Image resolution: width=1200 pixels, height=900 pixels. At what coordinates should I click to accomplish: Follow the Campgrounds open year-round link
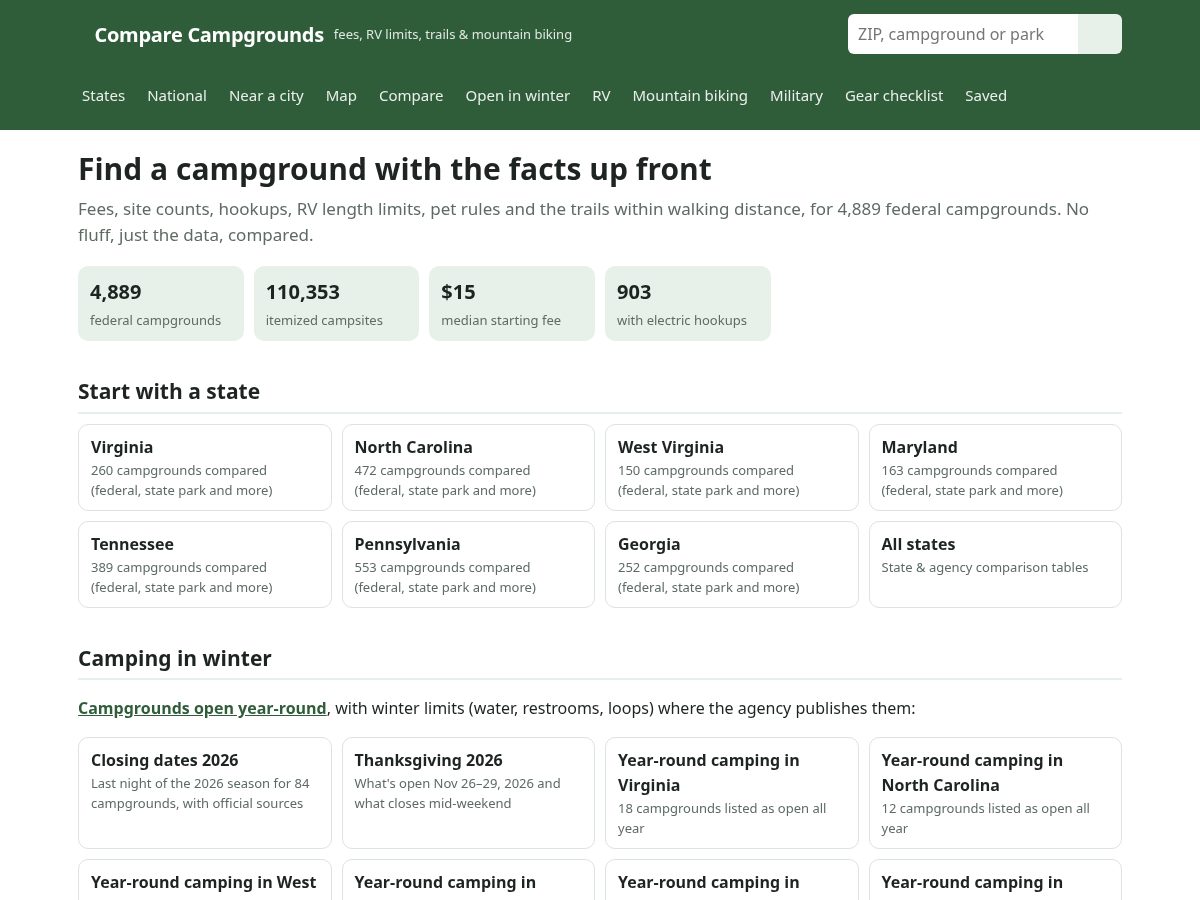tap(202, 708)
